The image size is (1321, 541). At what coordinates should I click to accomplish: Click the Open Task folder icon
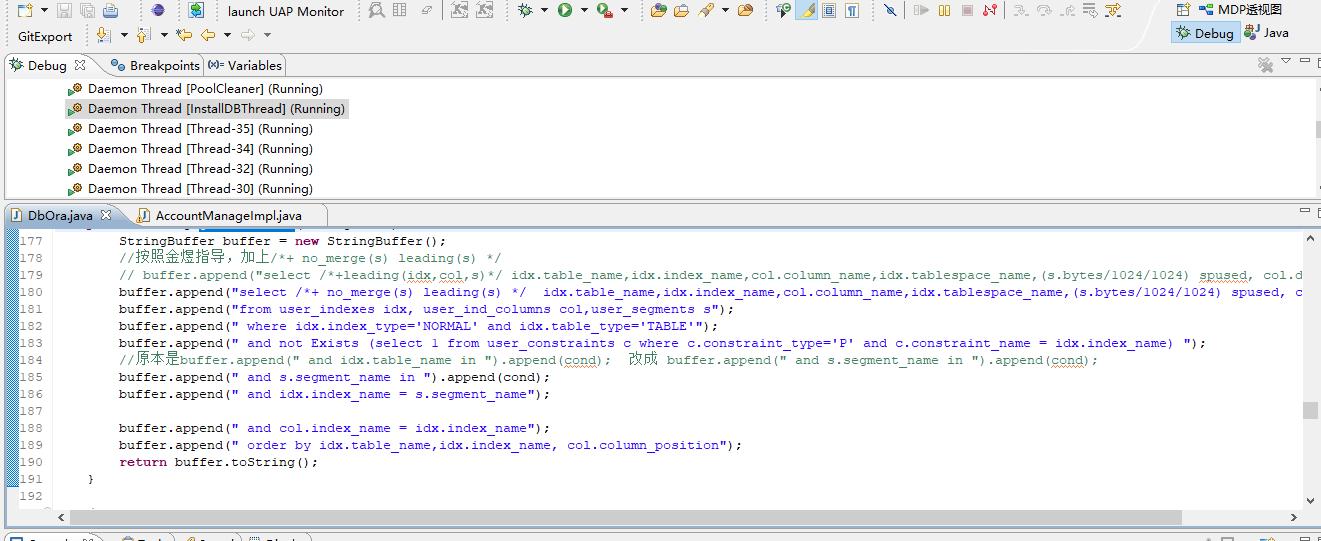(681, 11)
